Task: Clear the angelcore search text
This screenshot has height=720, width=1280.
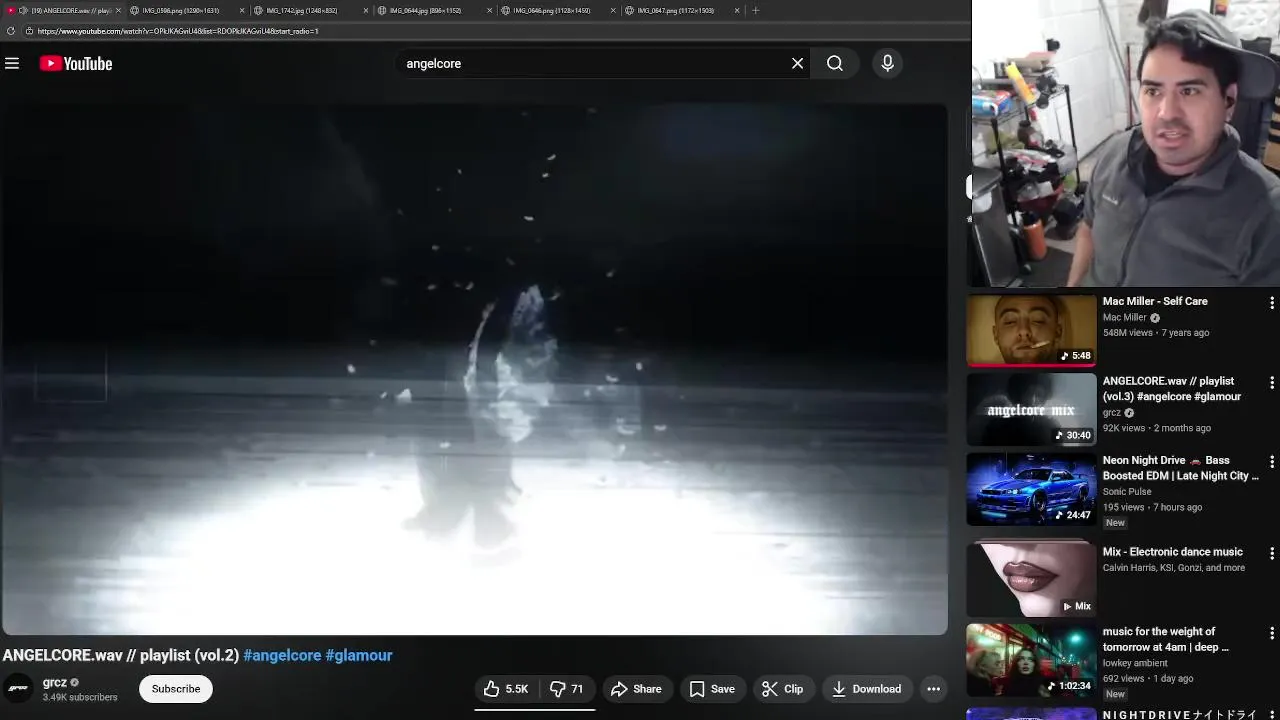Action: point(797,63)
